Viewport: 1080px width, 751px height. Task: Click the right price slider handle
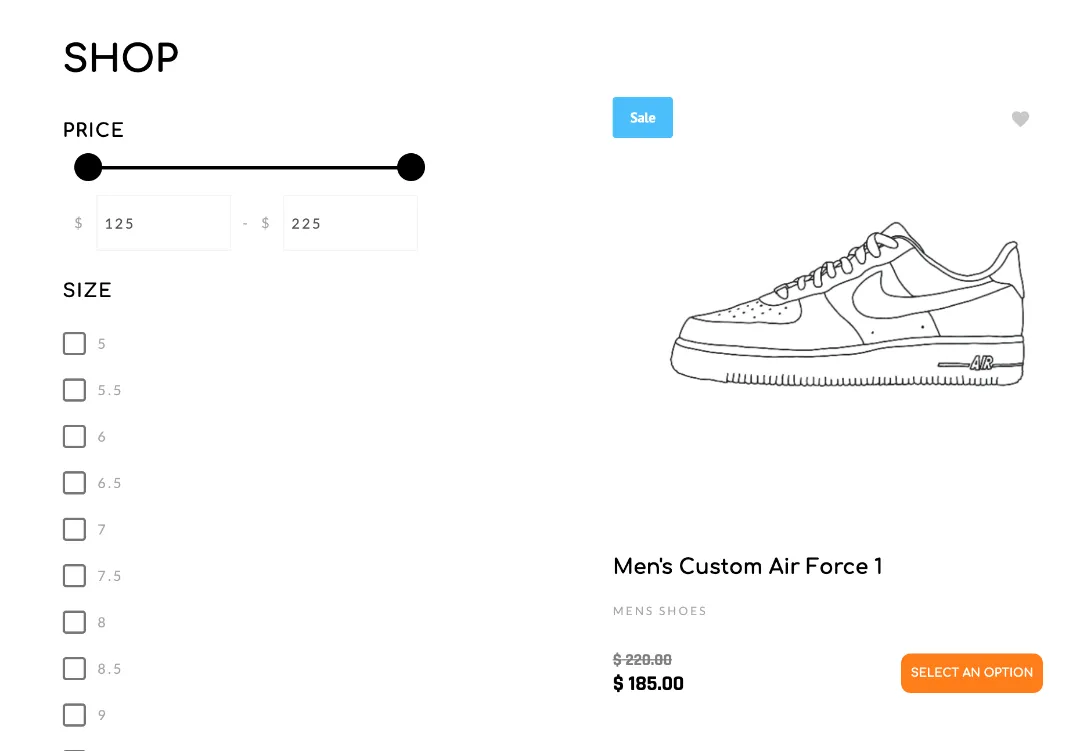(x=411, y=167)
